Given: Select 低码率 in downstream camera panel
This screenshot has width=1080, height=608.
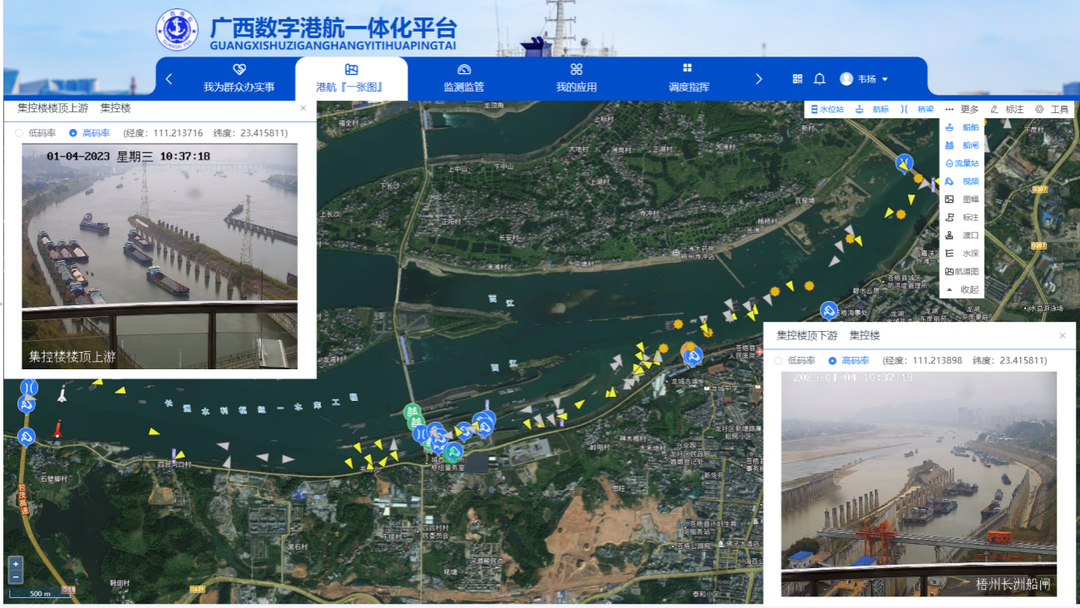Looking at the screenshot, I should tap(779, 361).
